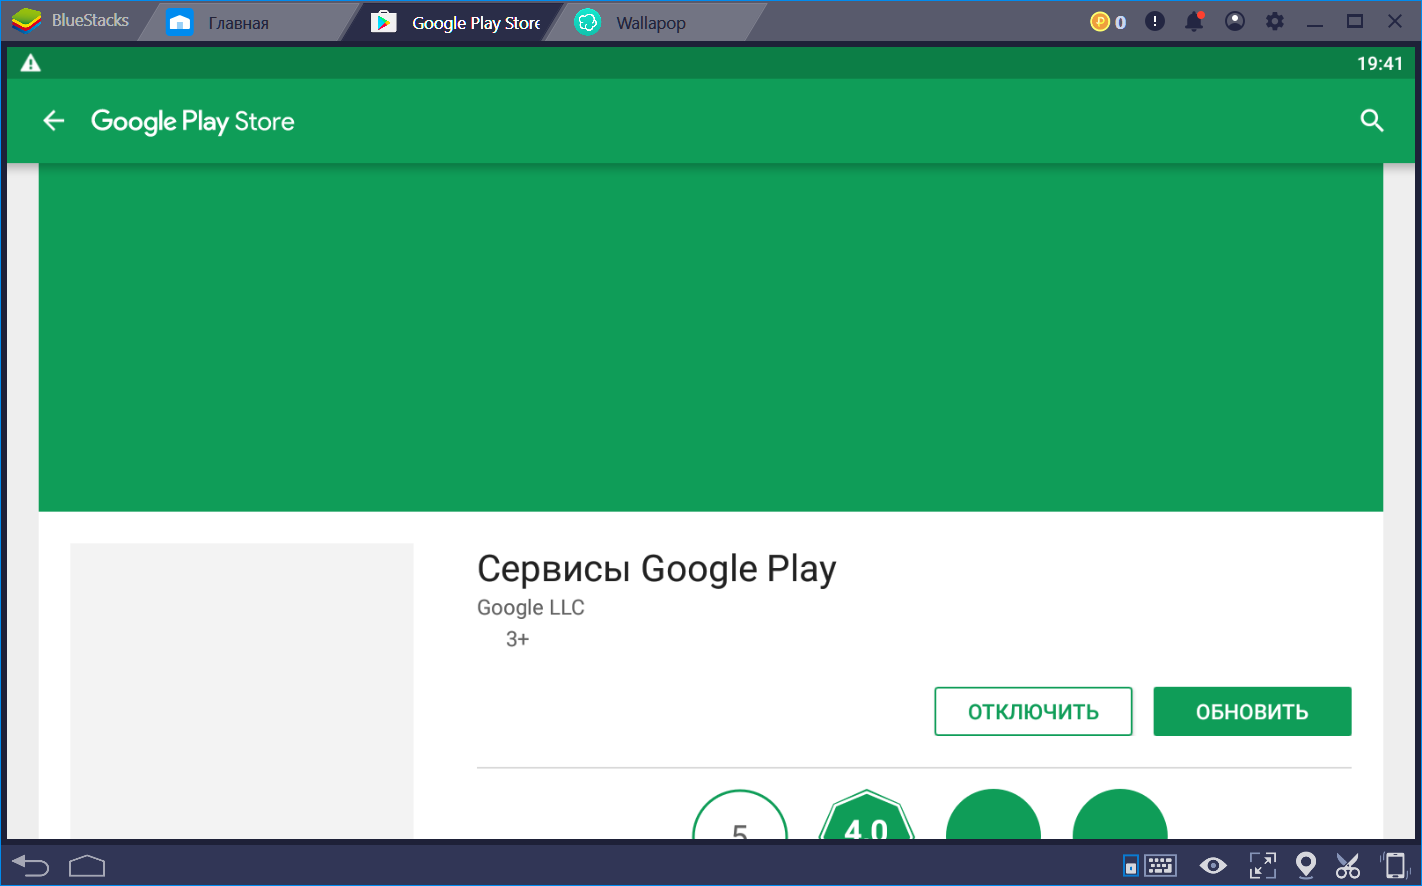Go back using the Play Store arrow
The width and height of the screenshot is (1422, 886).
(x=54, y=121)
